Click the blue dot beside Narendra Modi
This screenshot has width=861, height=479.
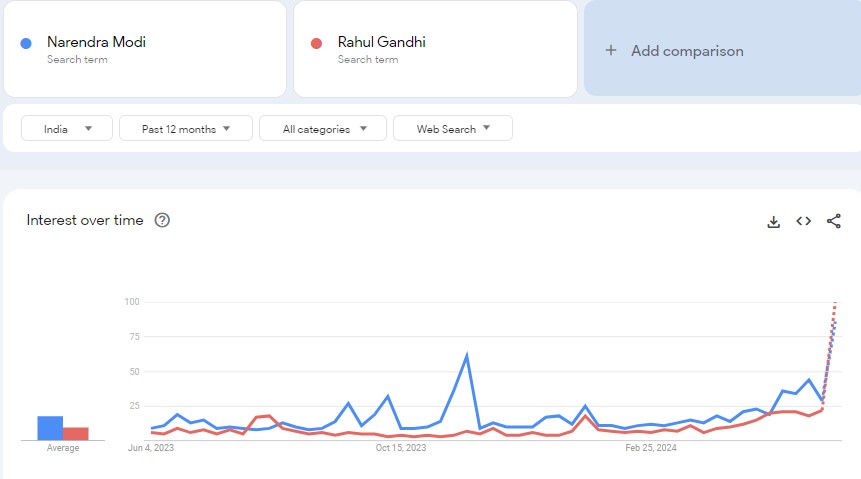coord(26,43)
